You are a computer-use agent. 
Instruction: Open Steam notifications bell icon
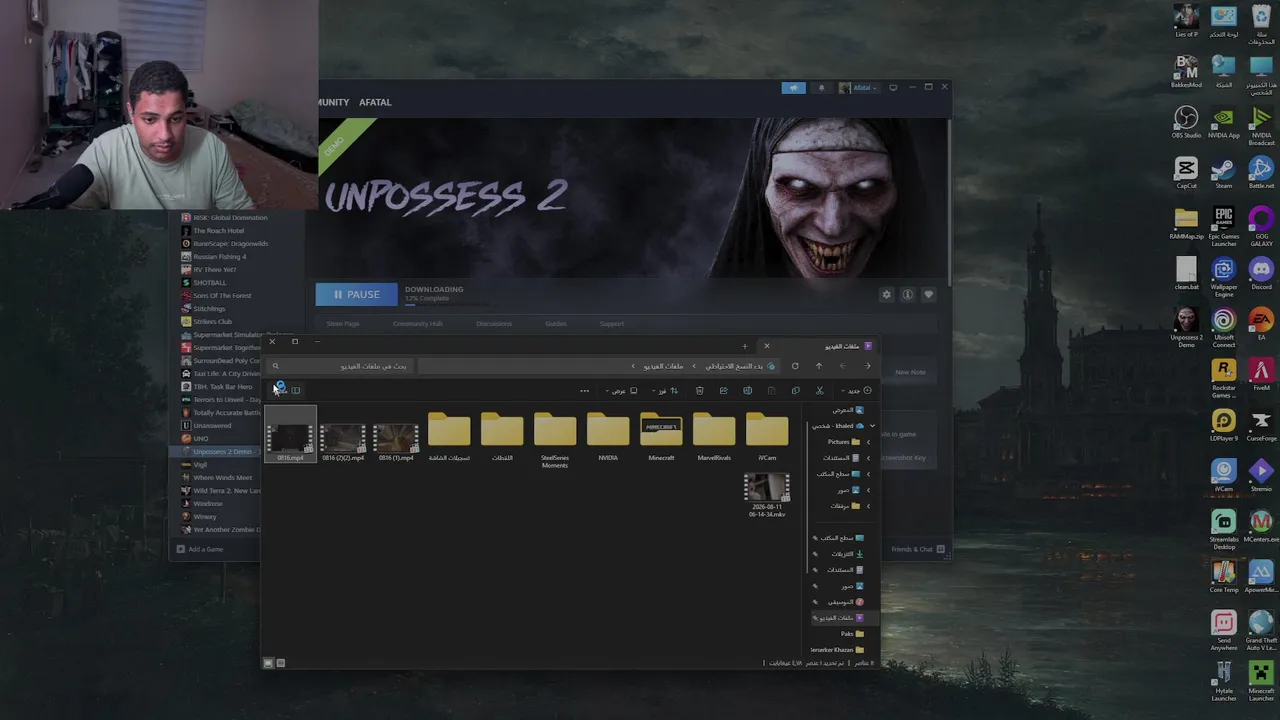[821, 88]
